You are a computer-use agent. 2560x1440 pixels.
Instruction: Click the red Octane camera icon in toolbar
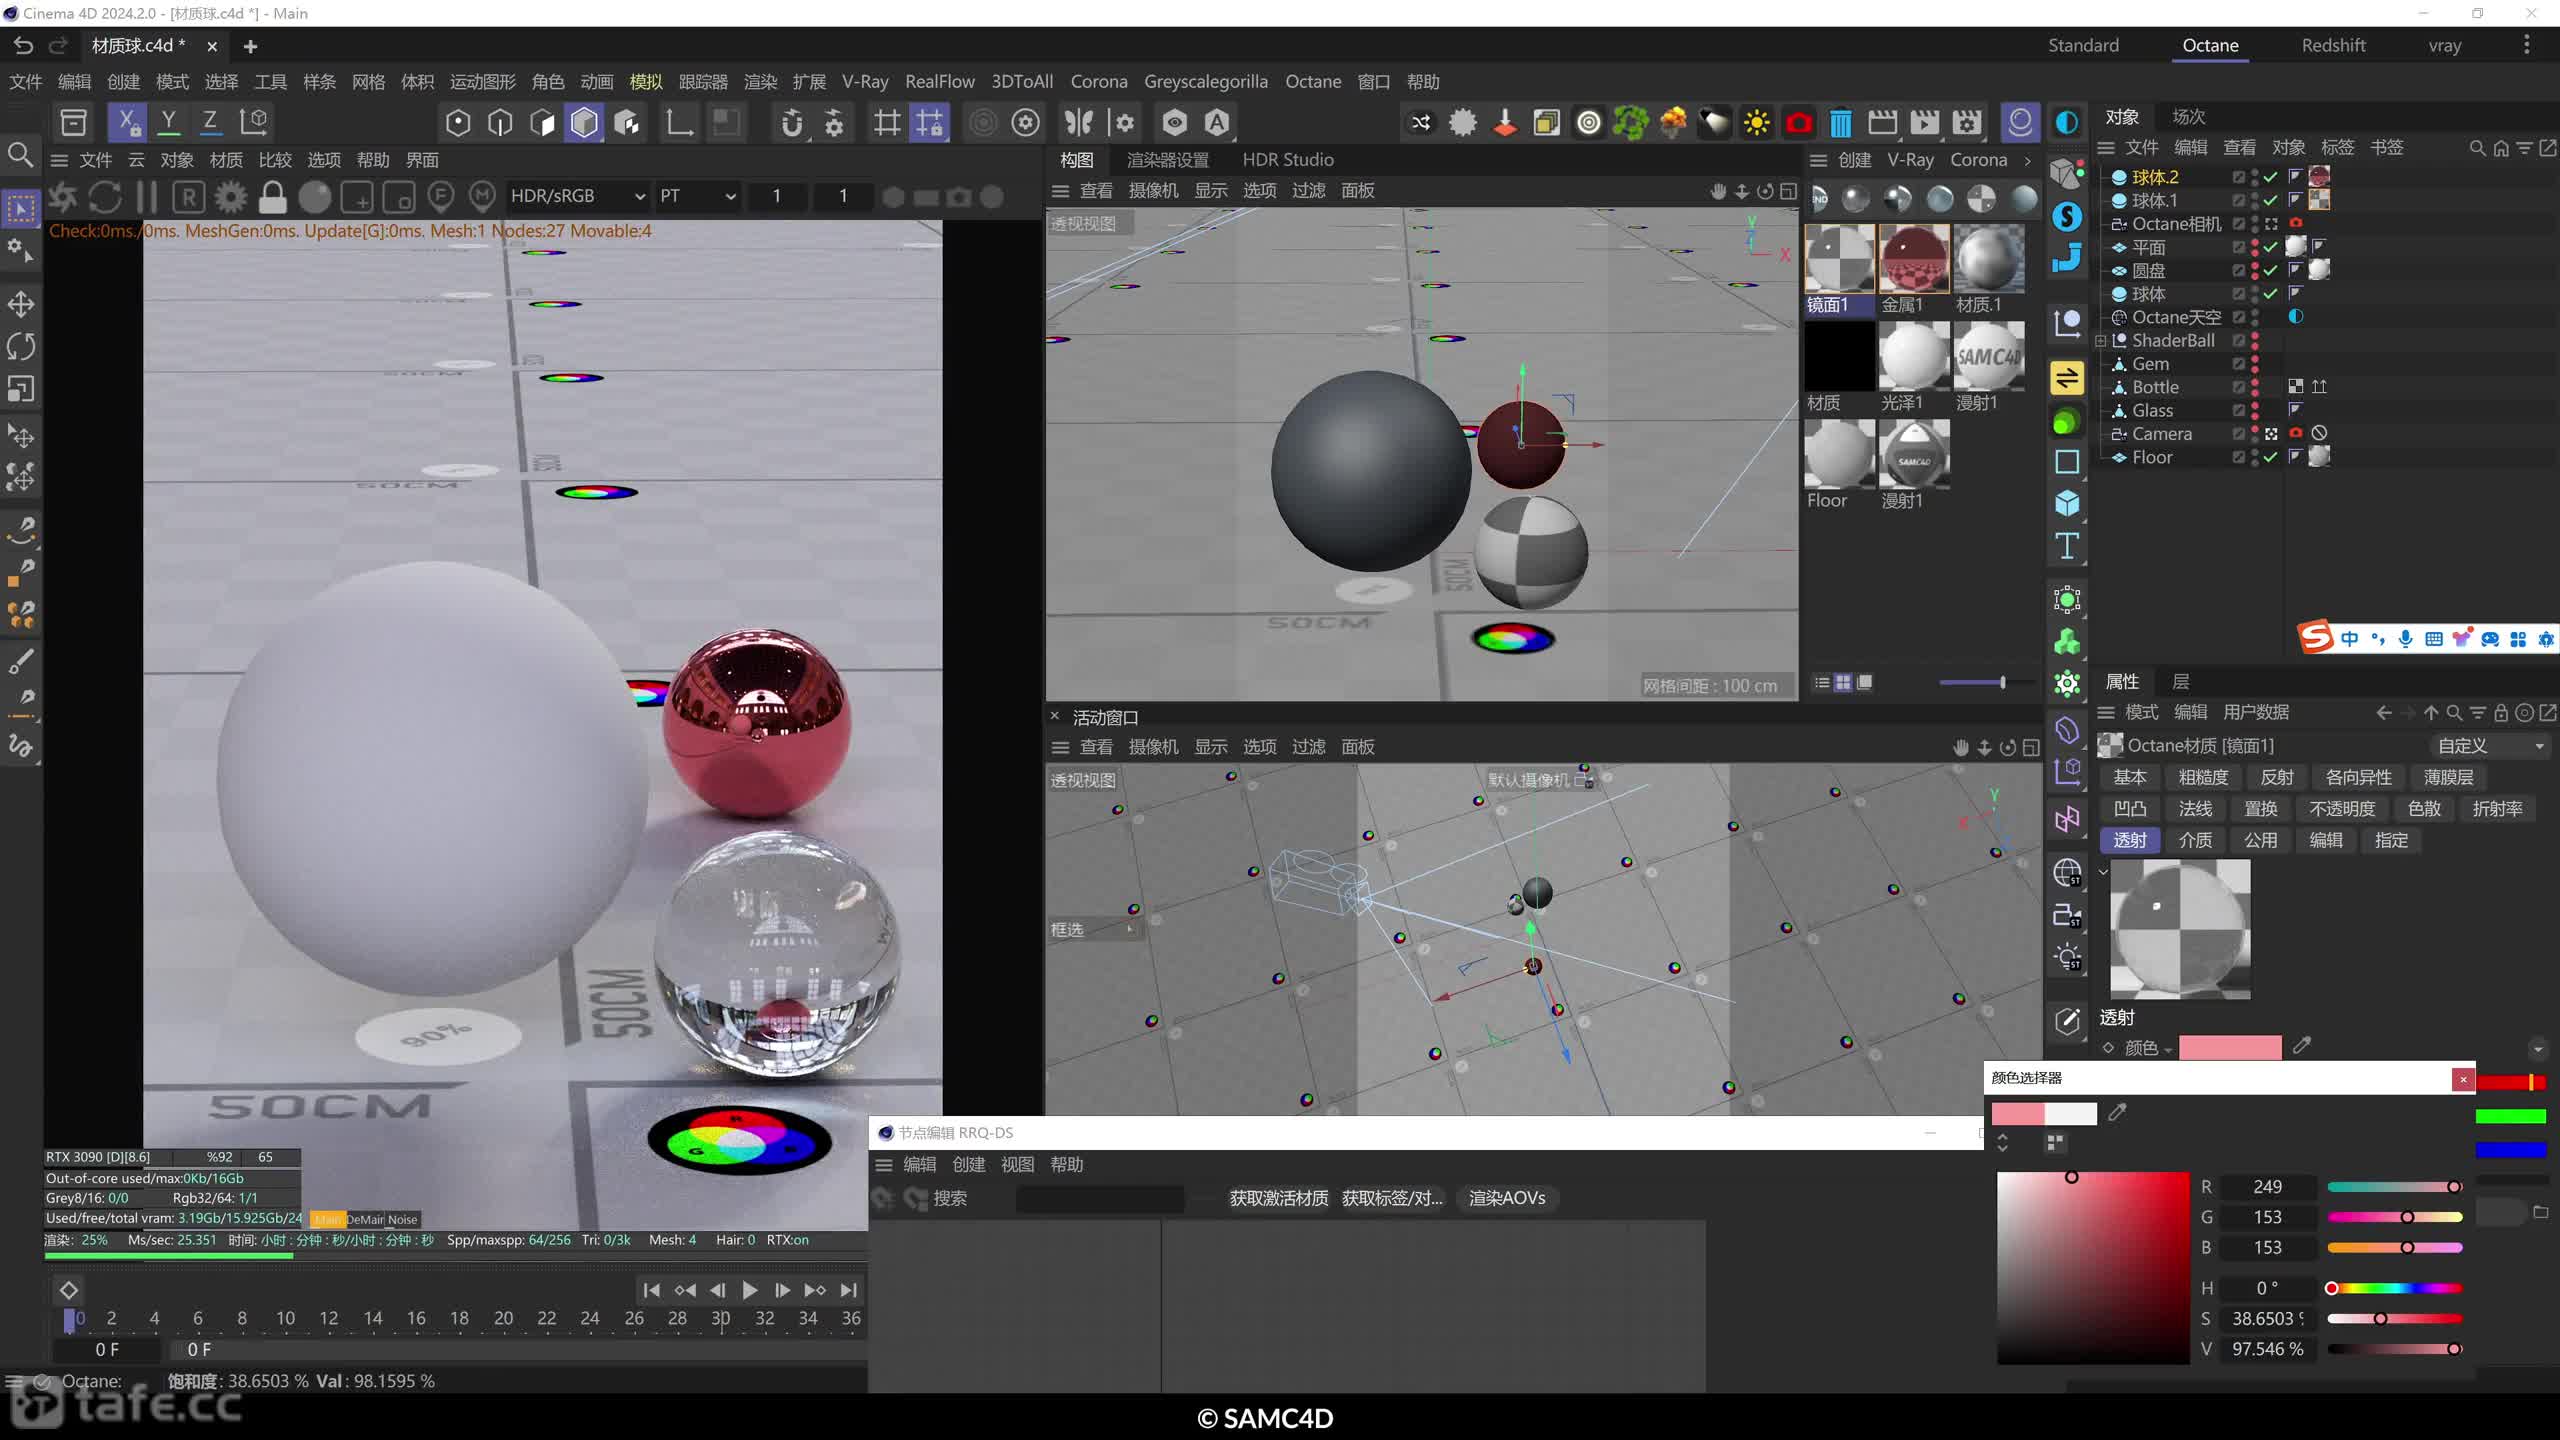tap(1798, 122)
